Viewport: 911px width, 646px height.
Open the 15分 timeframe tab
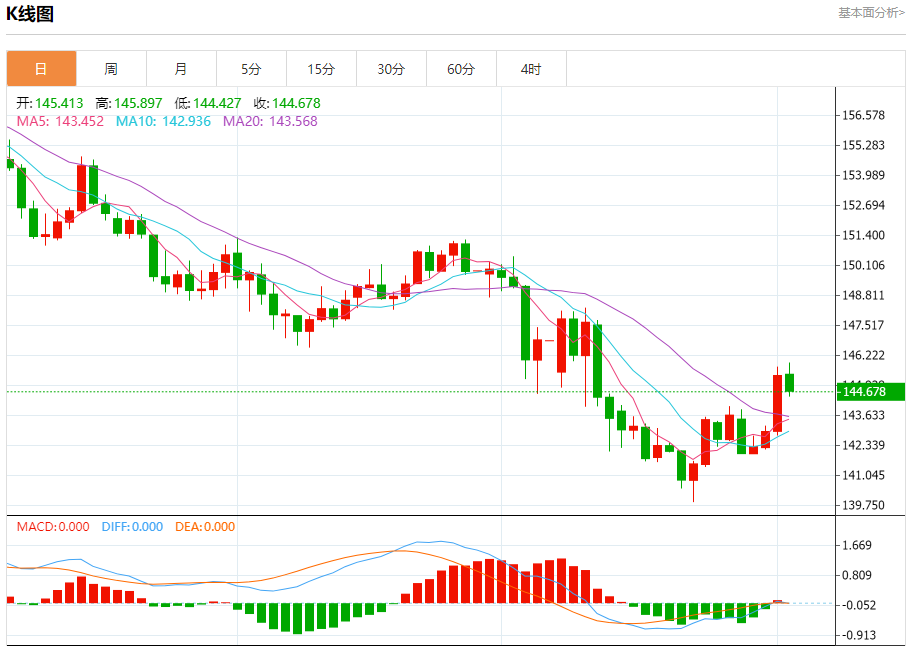pyautogui.click(x=321, y=69)
